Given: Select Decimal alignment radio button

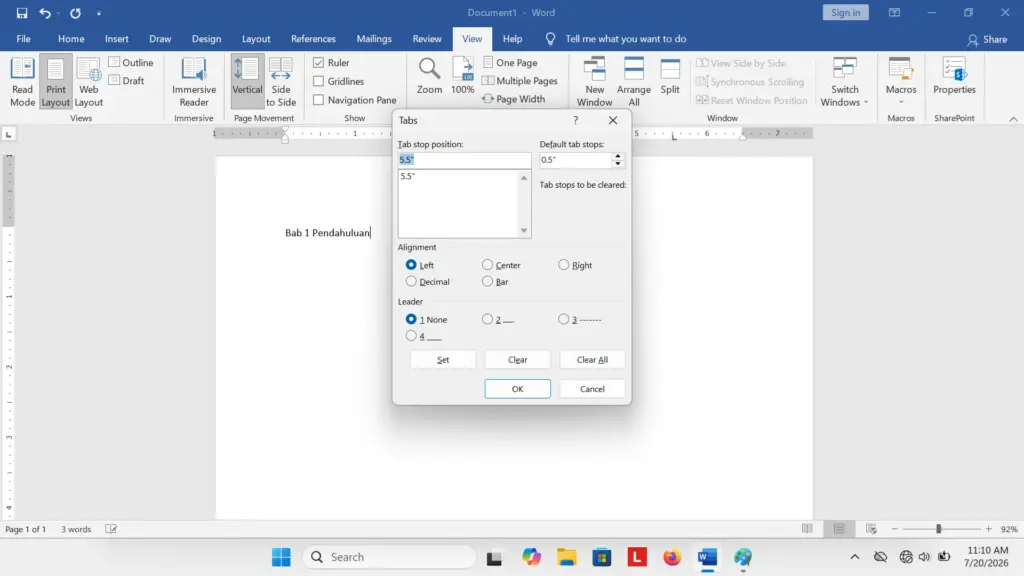Looking at the screenshot, I should (x=411, y=281).
